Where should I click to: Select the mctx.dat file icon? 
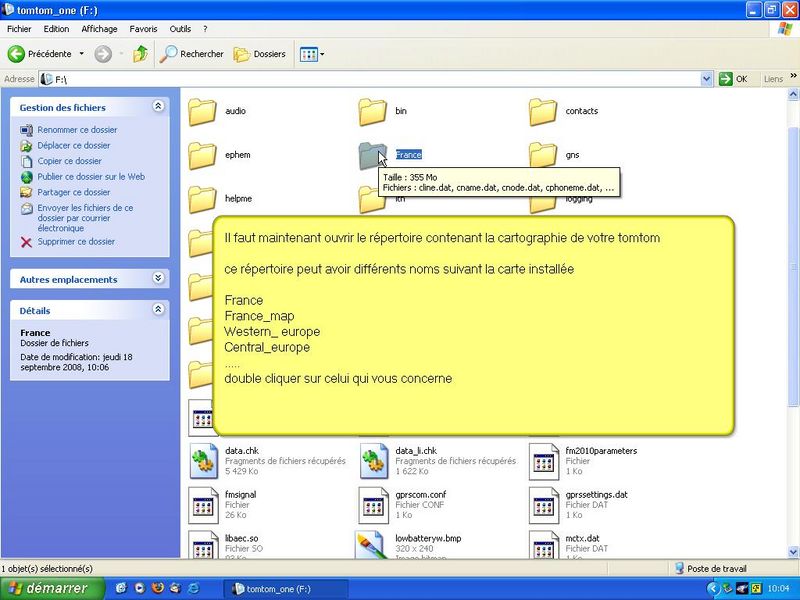point(544,545)
